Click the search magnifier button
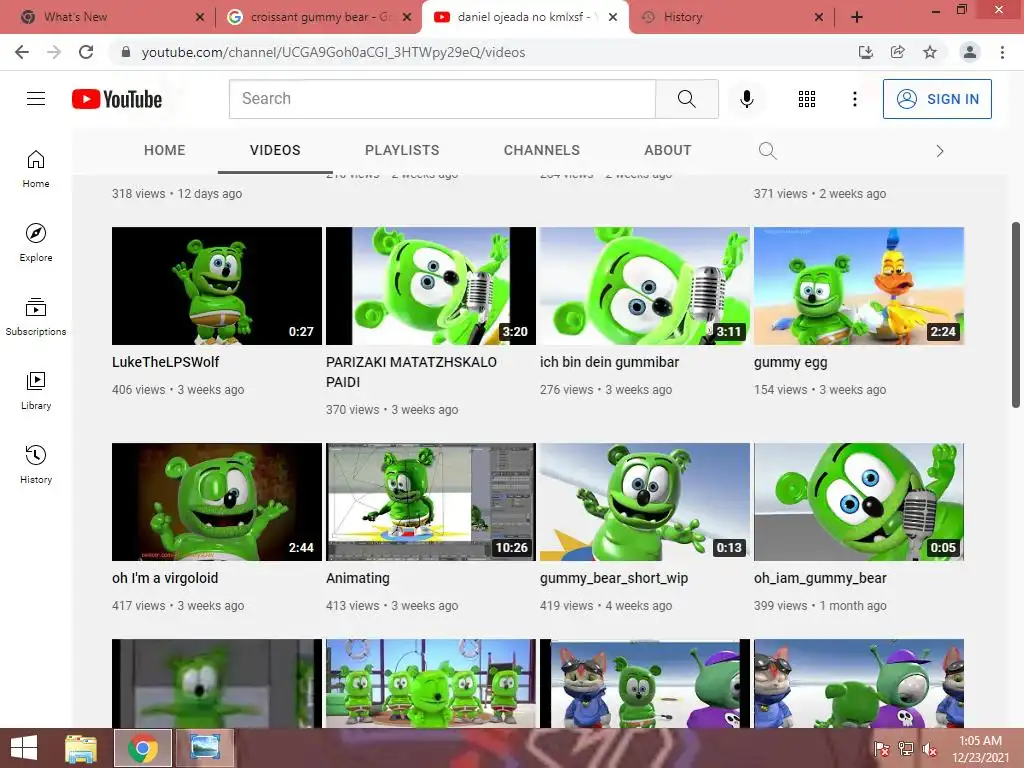The image size is (1024, 768). pos(686,99)
